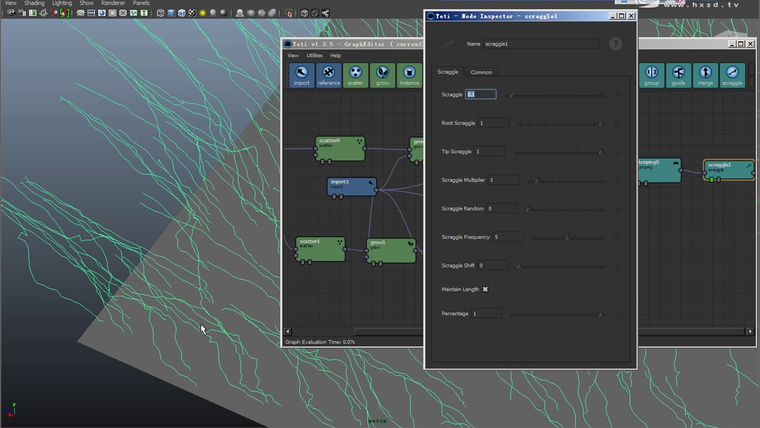This screenshot has height=428, width=760.
Task: Open help with the question mark icon
Action: [x=615, y=44]
